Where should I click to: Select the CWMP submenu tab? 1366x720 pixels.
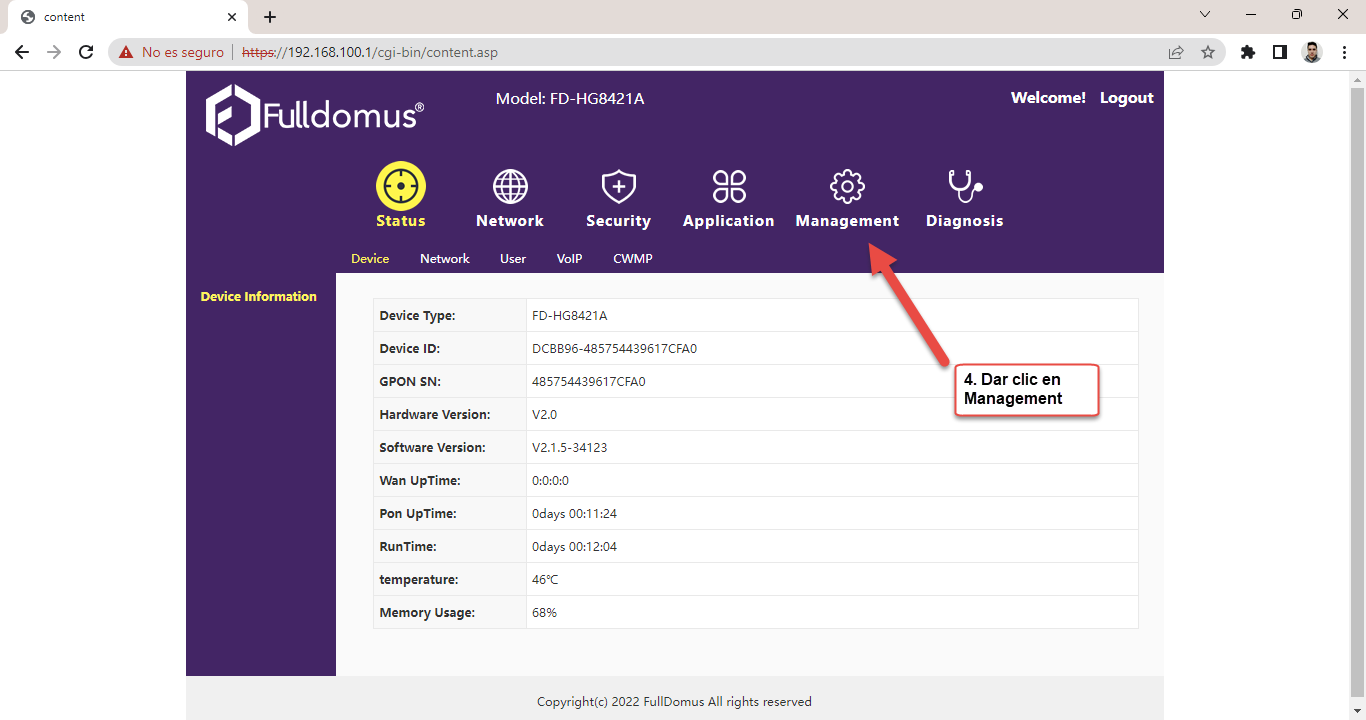pyautogui.click(x=633, y=258)
